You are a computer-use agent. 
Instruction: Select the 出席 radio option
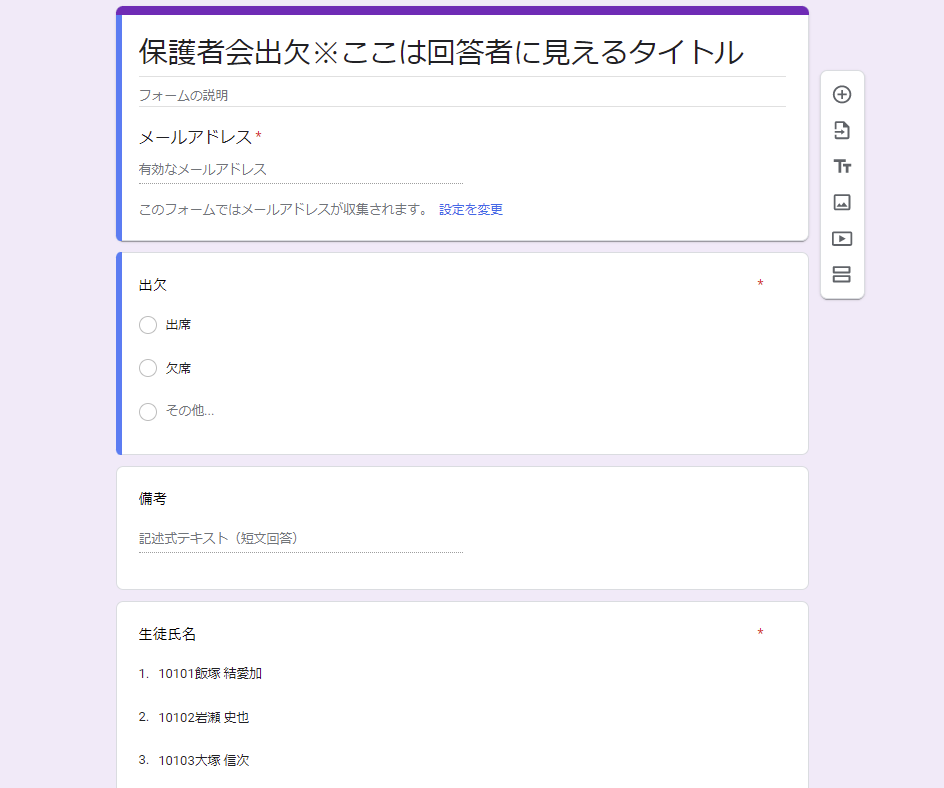tap(148, 325)
